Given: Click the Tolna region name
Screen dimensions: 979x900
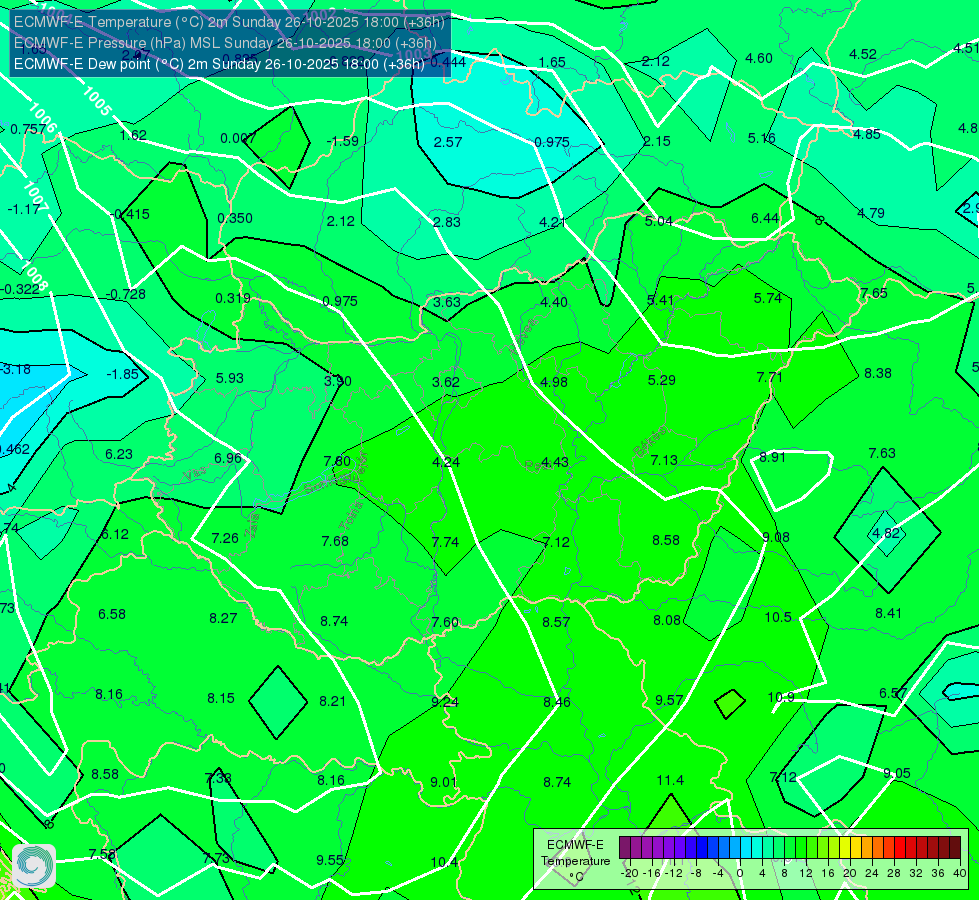Looking at the screenshot, I should click(x=350, y=515).
